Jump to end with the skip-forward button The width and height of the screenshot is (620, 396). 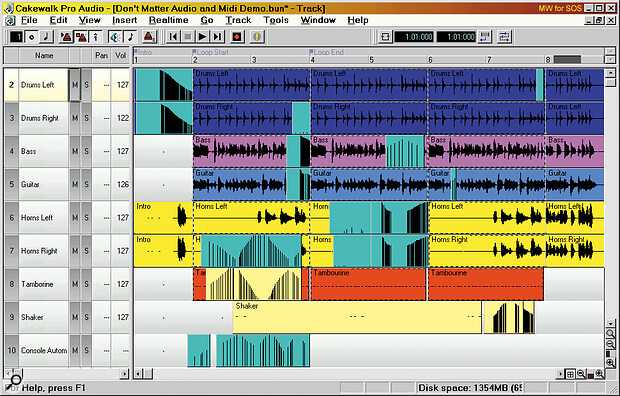217,37
